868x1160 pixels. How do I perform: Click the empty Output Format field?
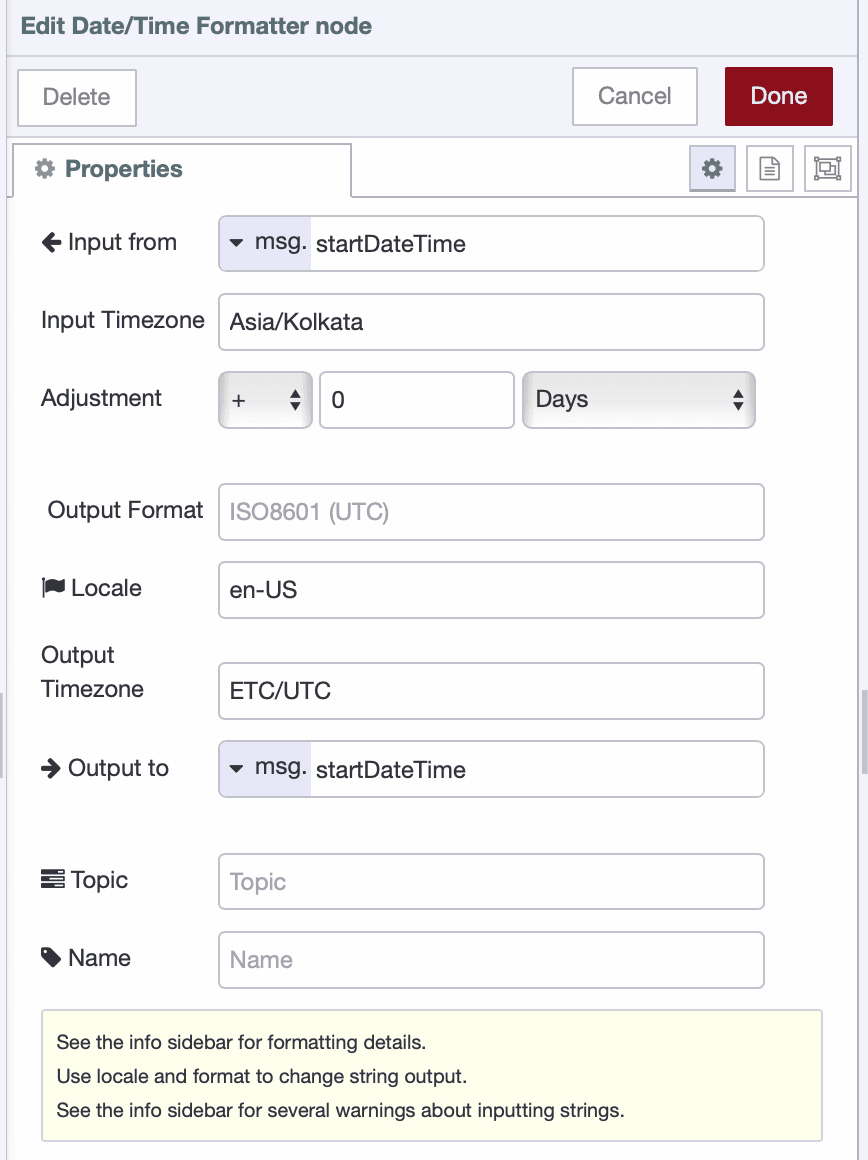pos(490,511)
